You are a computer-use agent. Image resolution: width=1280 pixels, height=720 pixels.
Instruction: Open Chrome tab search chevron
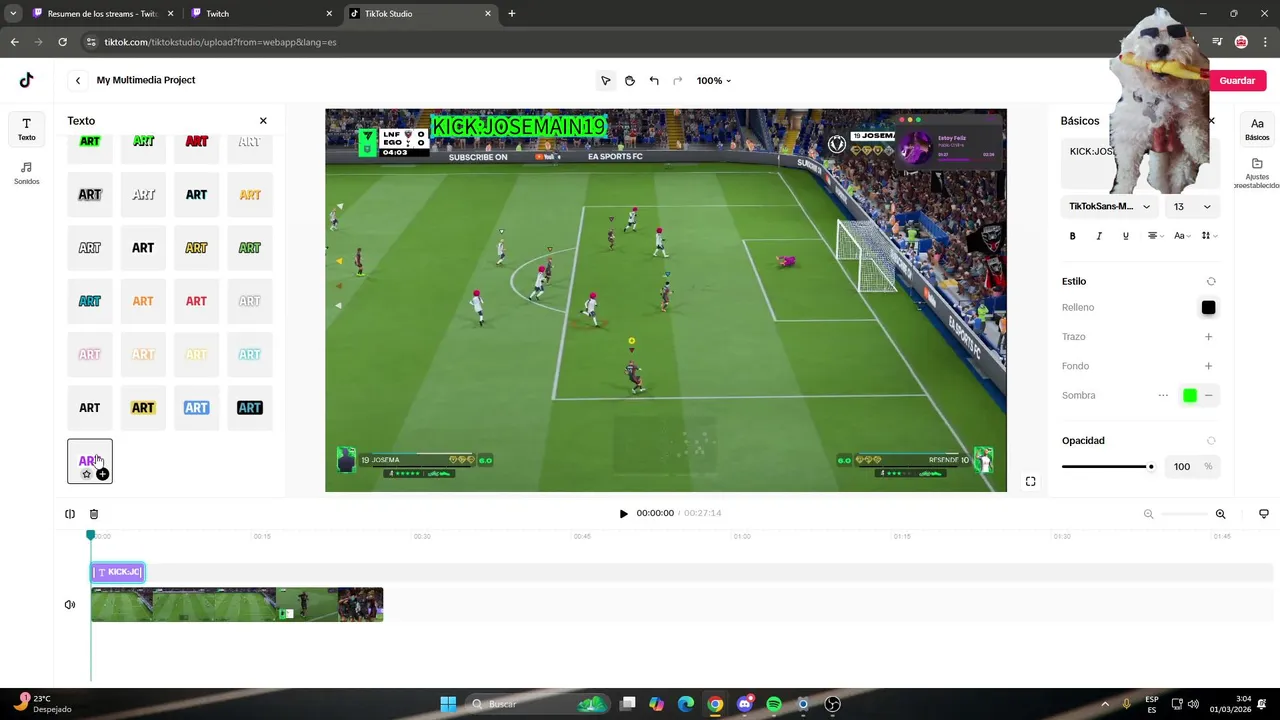(x=12, y=13)
